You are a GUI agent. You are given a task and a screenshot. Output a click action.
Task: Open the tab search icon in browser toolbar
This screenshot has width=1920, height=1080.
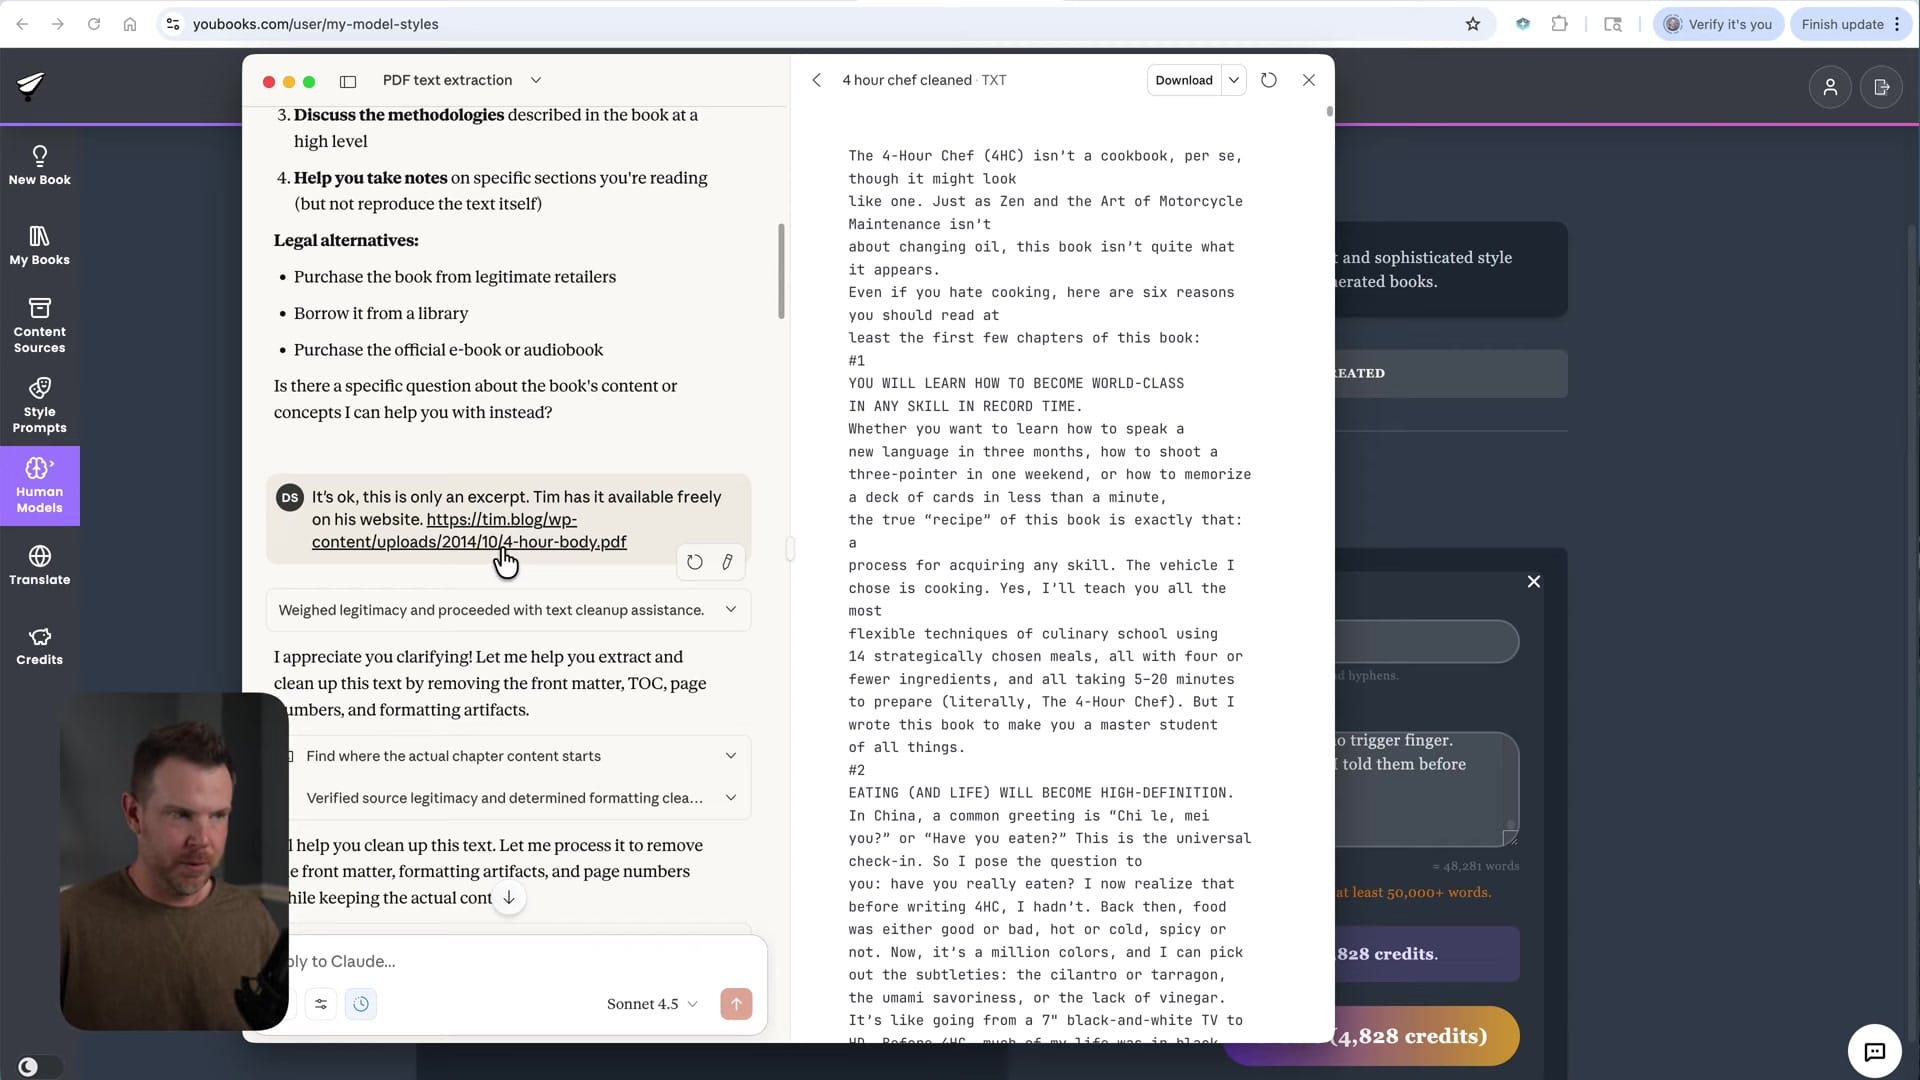(x=1613, y=24)
